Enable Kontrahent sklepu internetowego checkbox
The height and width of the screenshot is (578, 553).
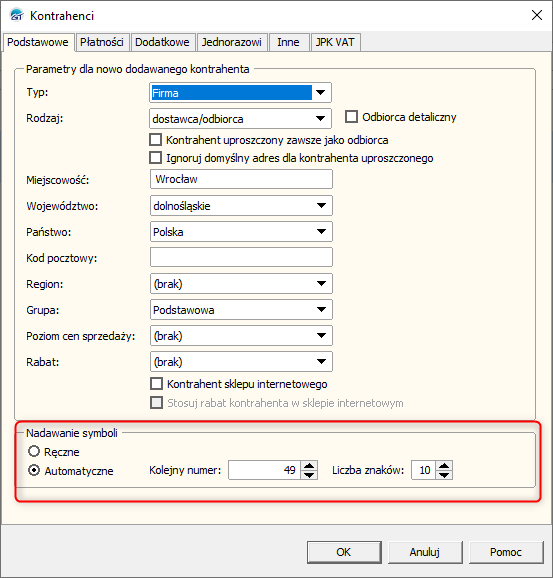[x=157, y=384]
